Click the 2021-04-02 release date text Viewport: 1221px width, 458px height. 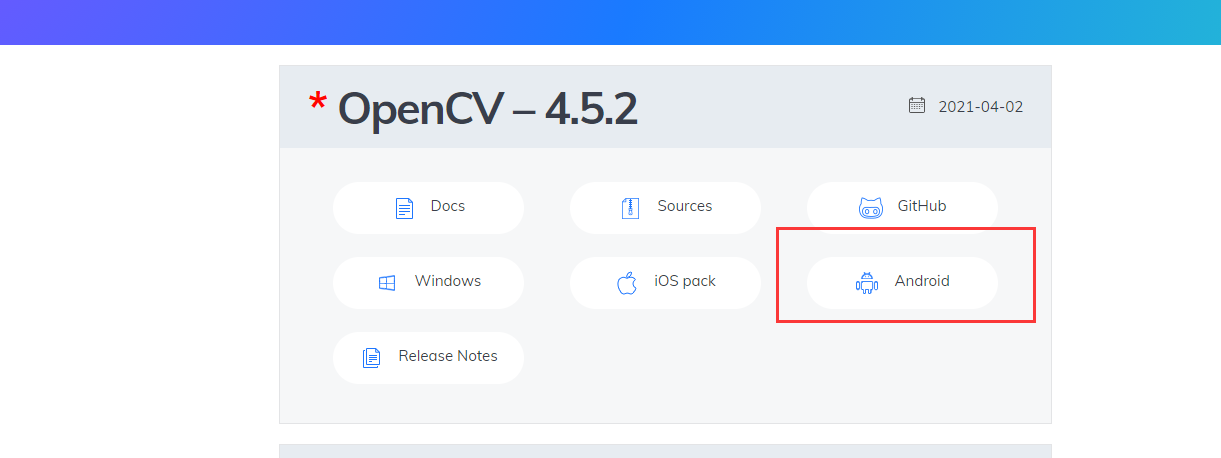click(981, 107)
